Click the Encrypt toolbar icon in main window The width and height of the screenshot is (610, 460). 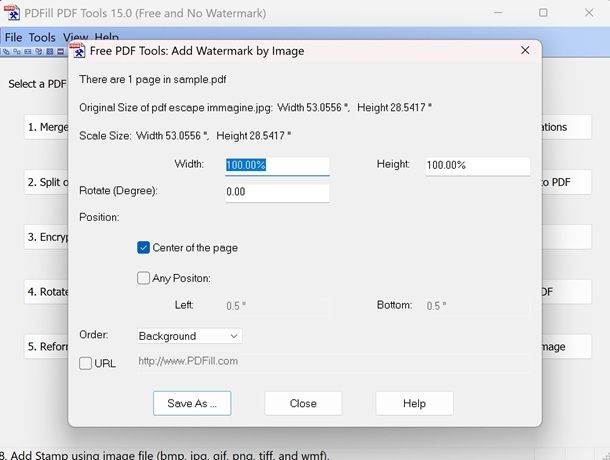(28, 51)
